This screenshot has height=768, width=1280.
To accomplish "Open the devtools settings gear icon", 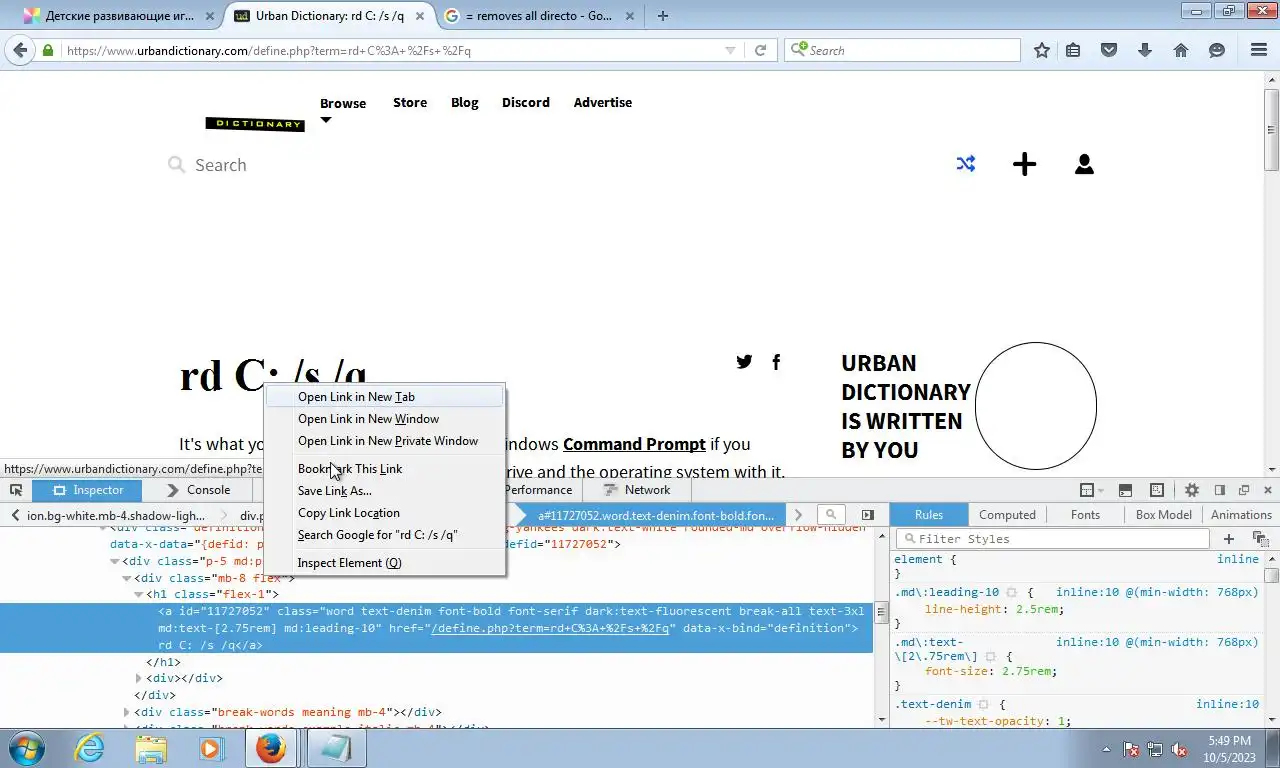I will click(x=1192, y=490).
